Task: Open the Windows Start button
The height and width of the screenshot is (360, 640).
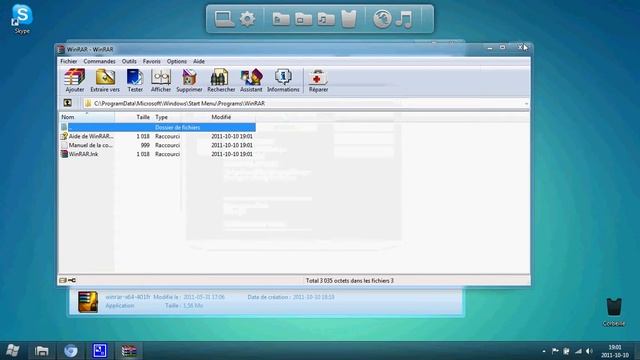Action: tap(13, 351)
